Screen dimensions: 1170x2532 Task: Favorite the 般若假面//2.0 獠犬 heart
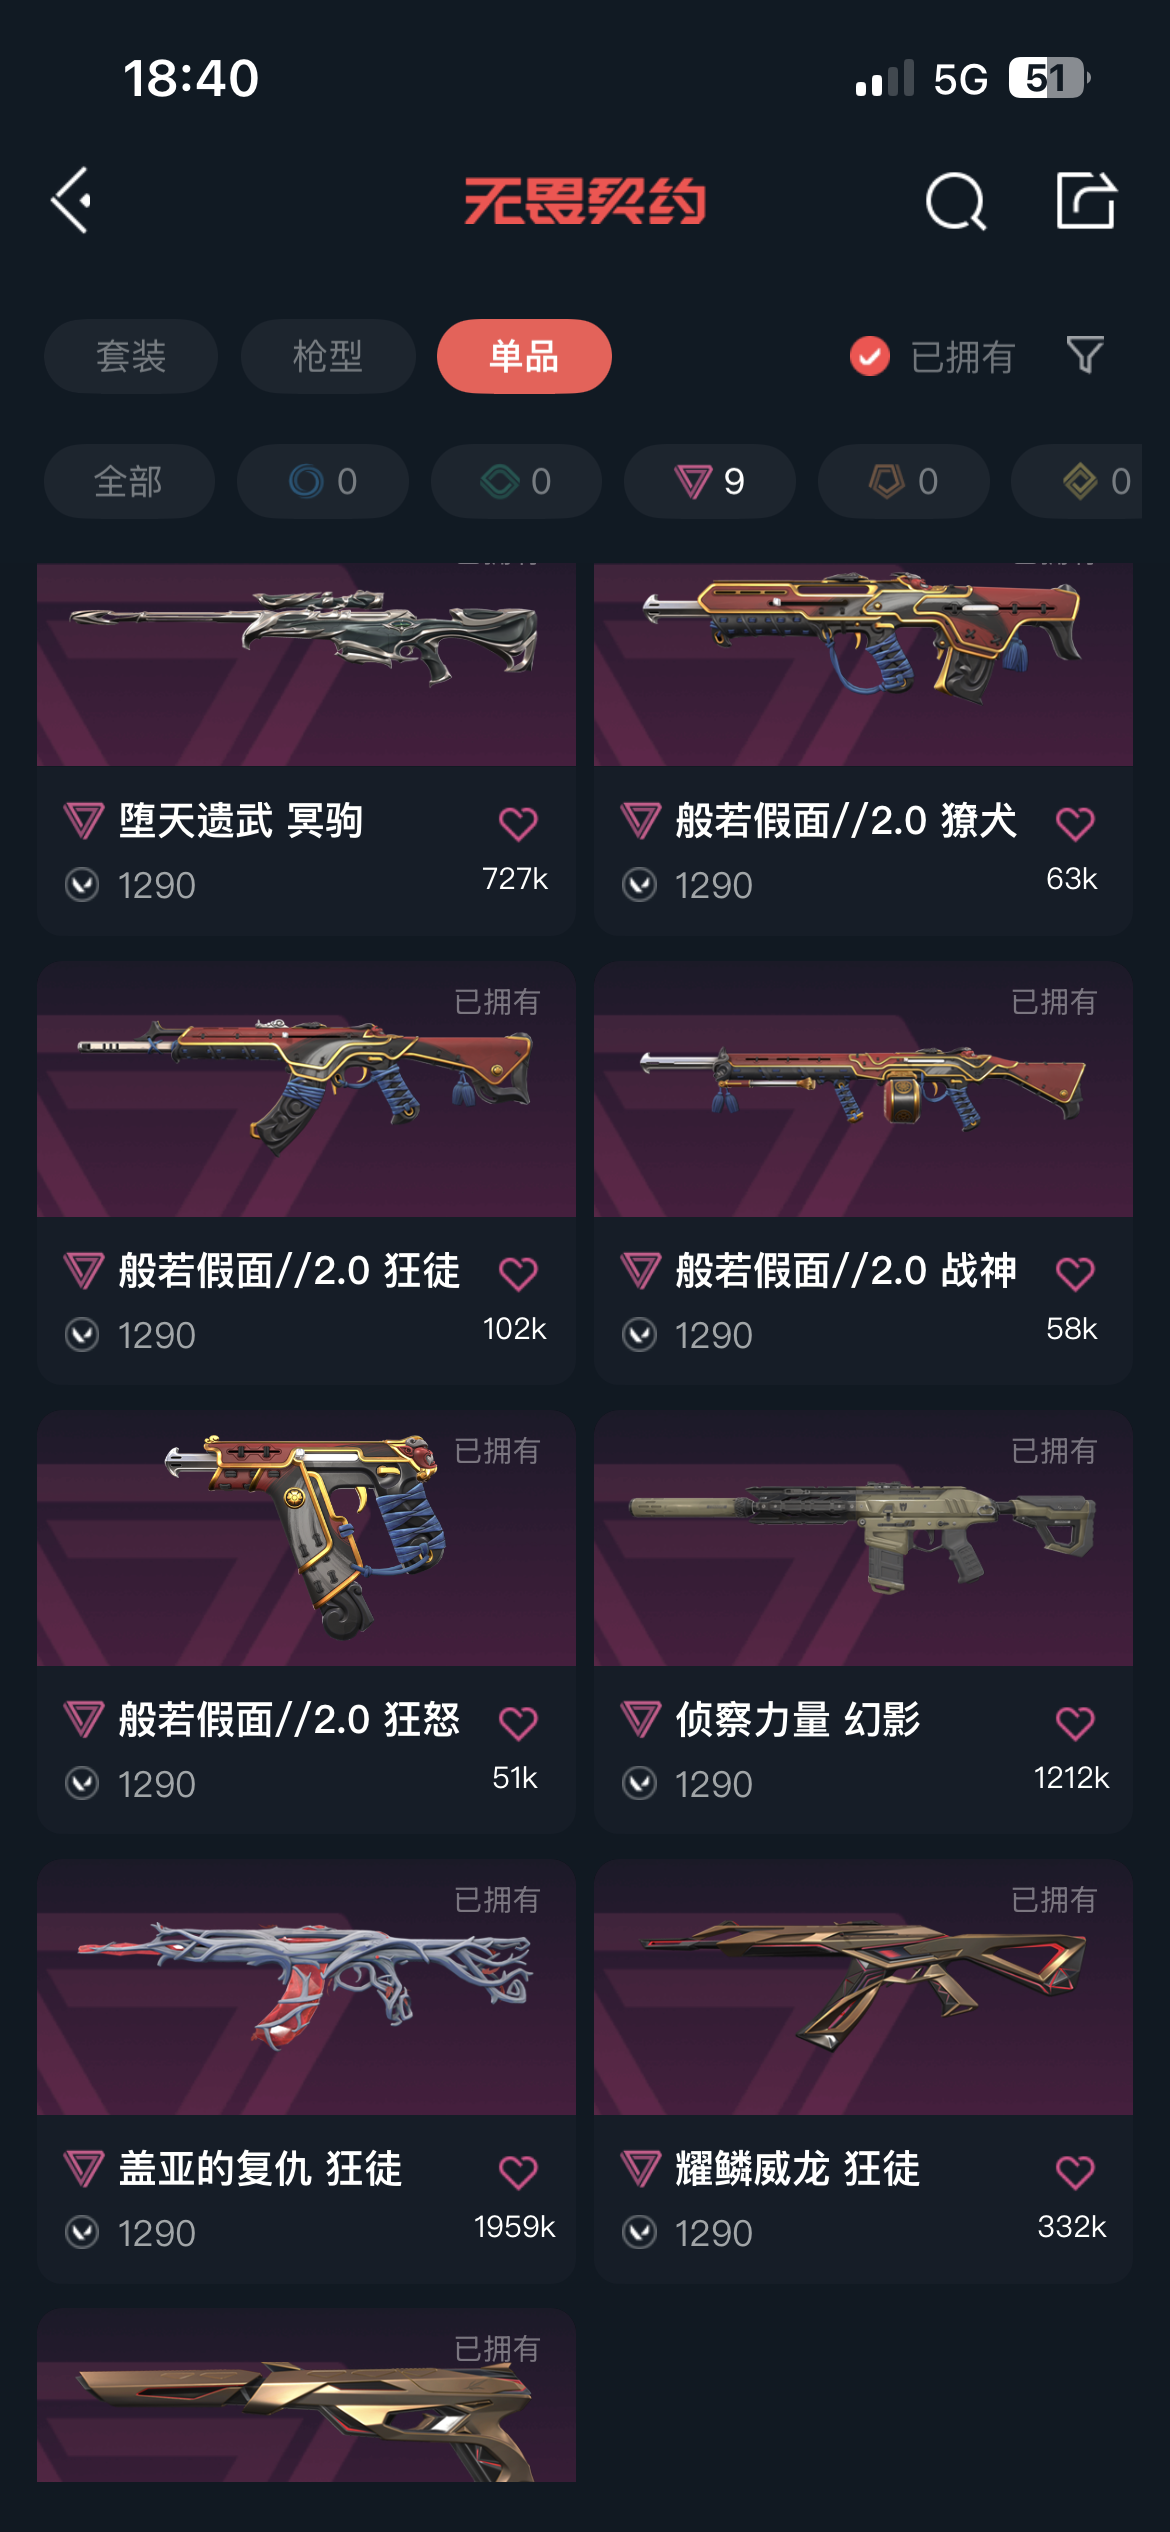pos(1075,824)
